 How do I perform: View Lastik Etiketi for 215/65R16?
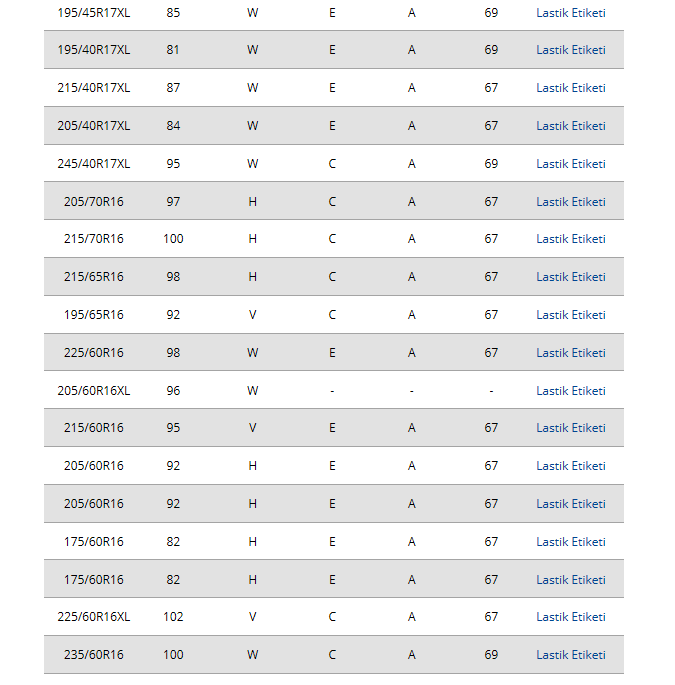pos(570,277)
